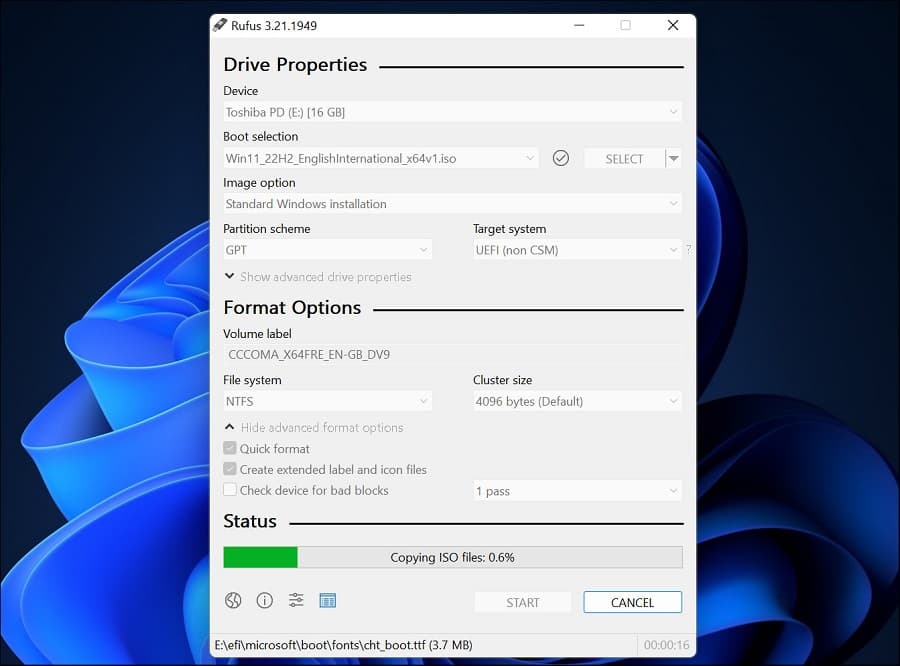This screenshot has height=666, width=900.
Task: Toggle Create extended label and icon files
Action: pos(230,470)
